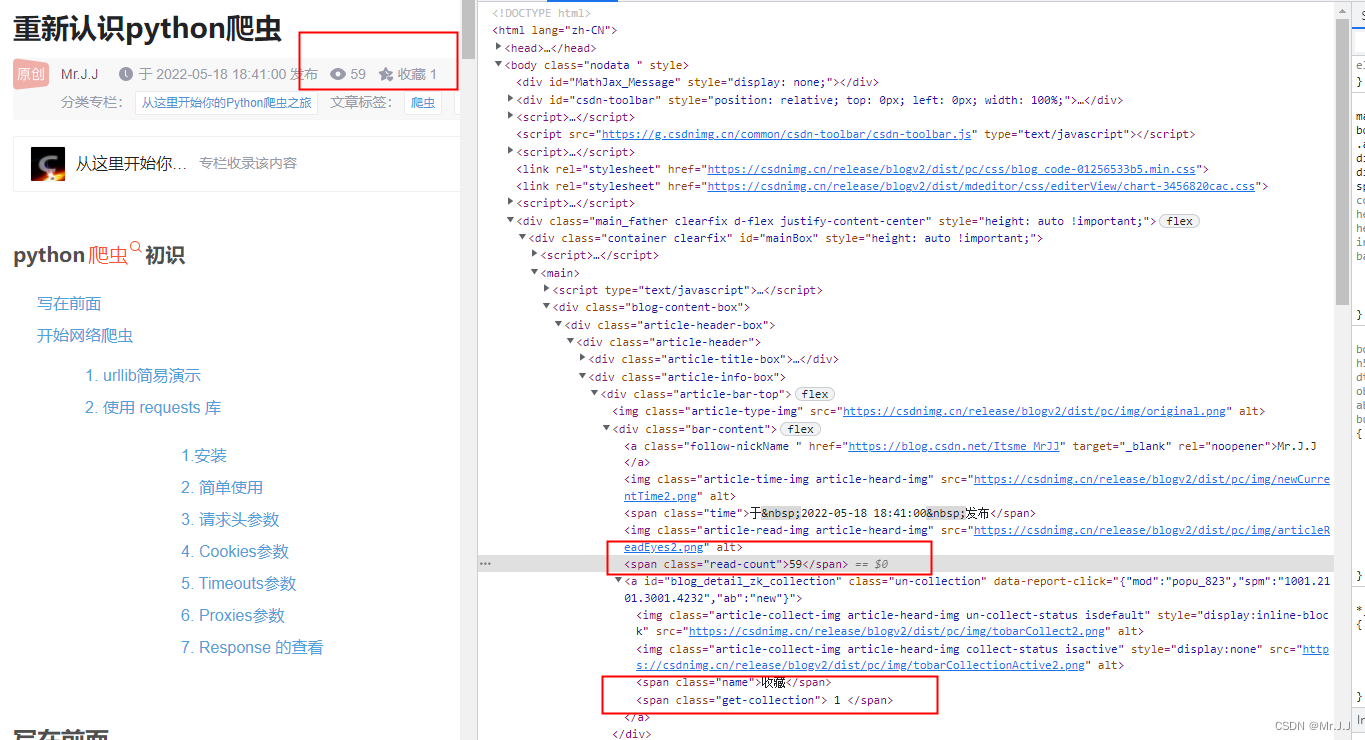Viewport: 1365px width, 740px height.
Task: Jump to 2. 简单使用 section
Action: point(222,488)
